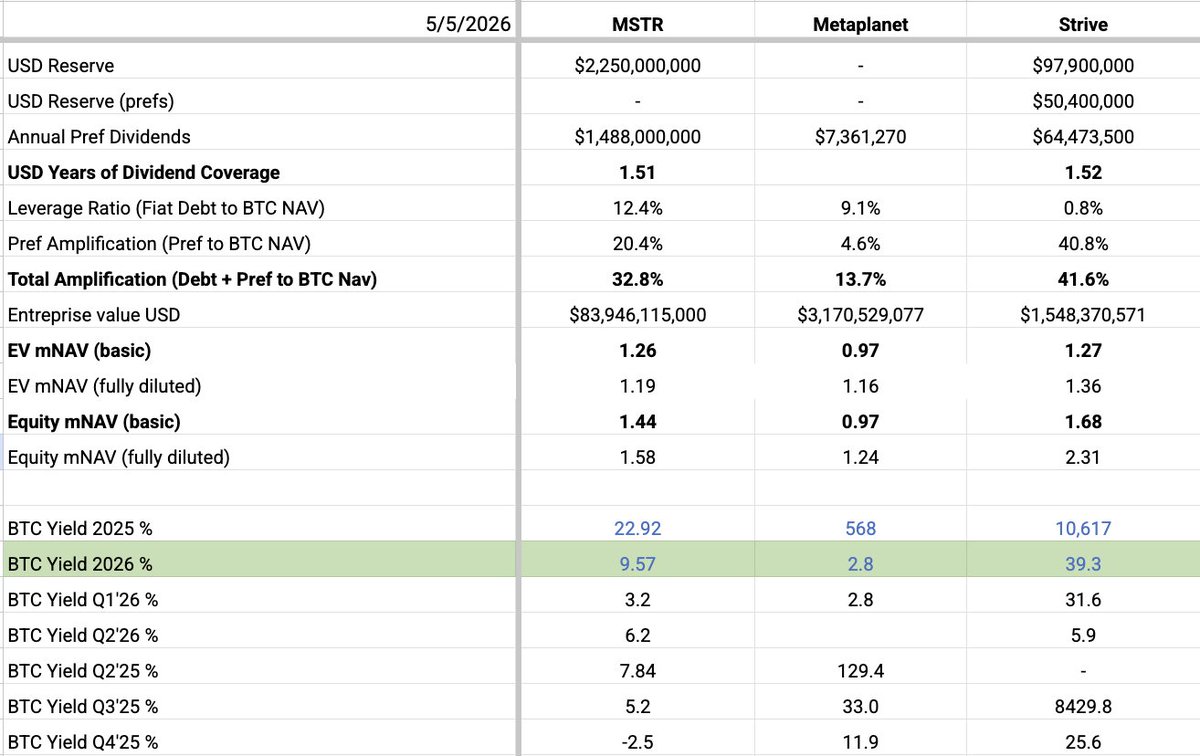Select Strive EV mNAV basic 1.27
This screenshot has width=1200, height=756.
coord(1083,350)
